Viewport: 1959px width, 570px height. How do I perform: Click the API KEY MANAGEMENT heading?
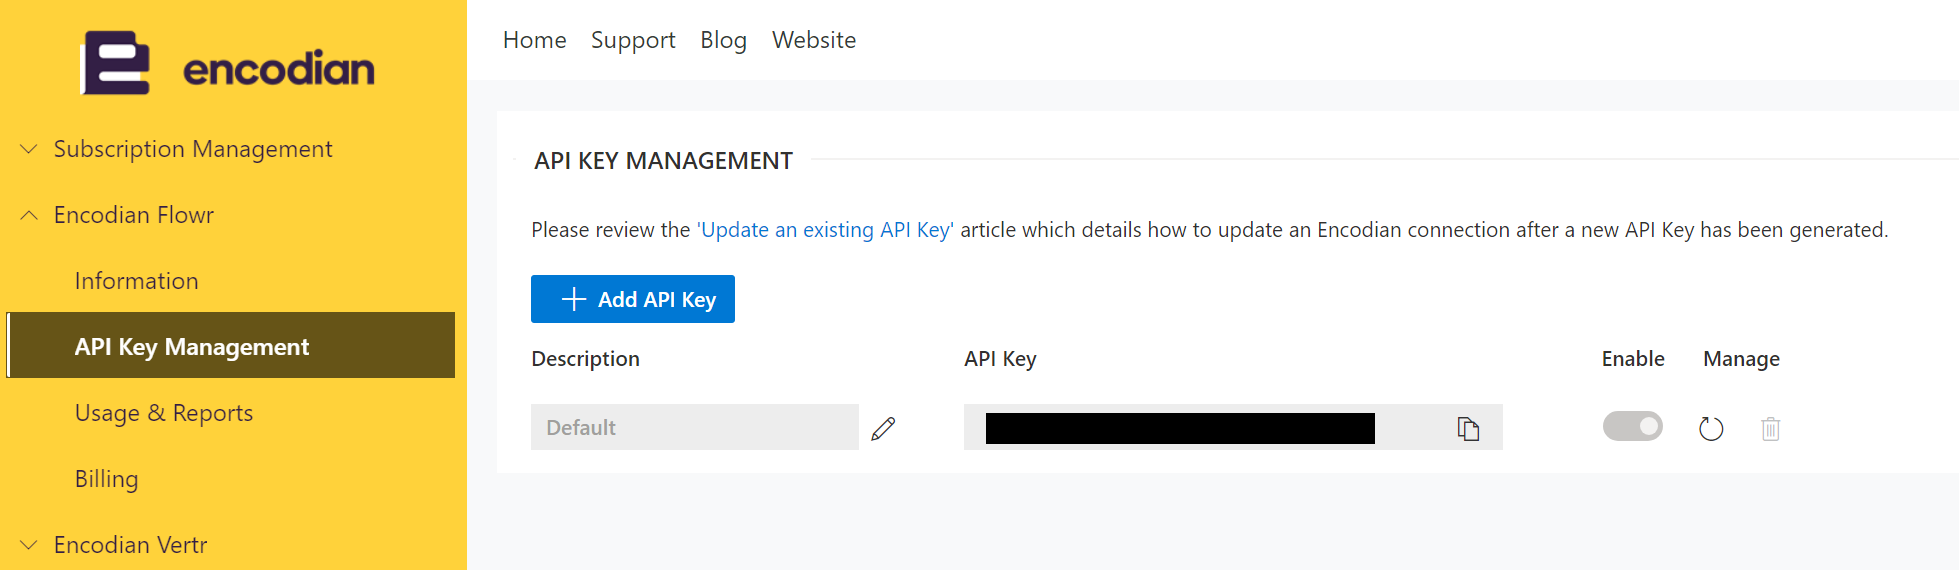click(x=663, y=161)
